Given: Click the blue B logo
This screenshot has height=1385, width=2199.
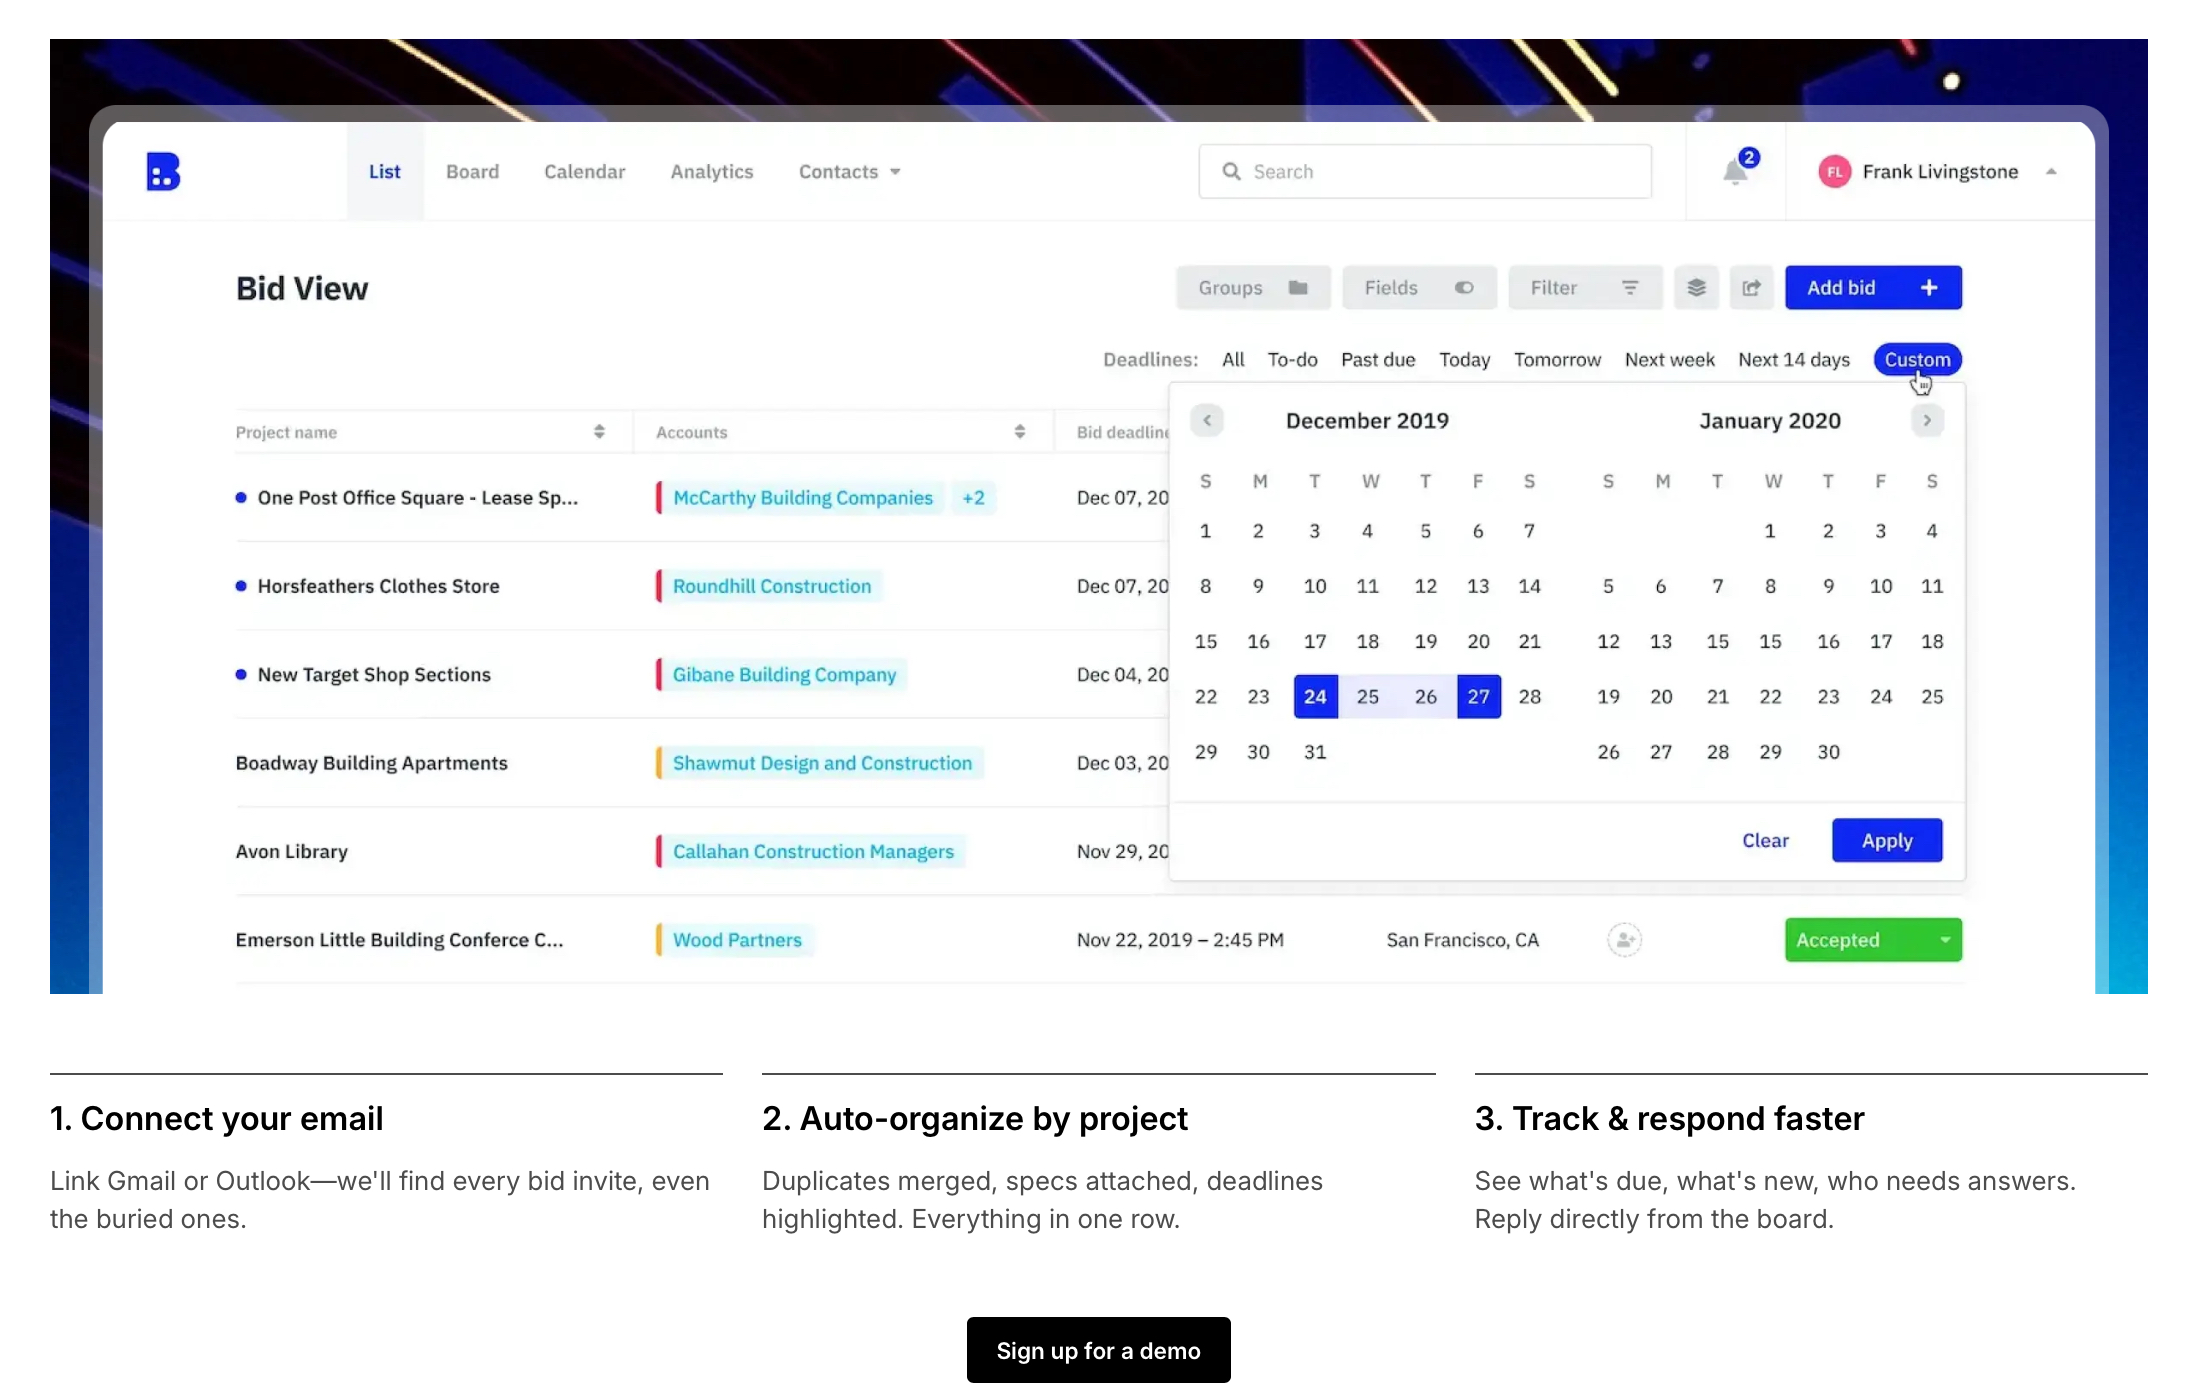Looking at the screenshot, I should [163, 172].
